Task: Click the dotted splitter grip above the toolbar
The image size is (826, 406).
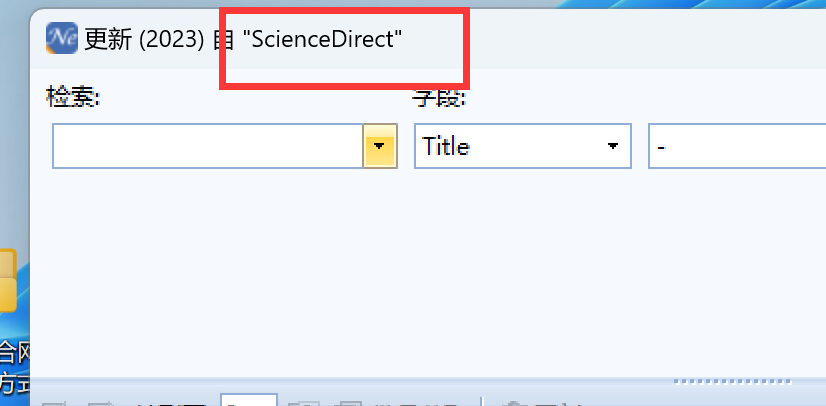Action: (x=733, y=381)
